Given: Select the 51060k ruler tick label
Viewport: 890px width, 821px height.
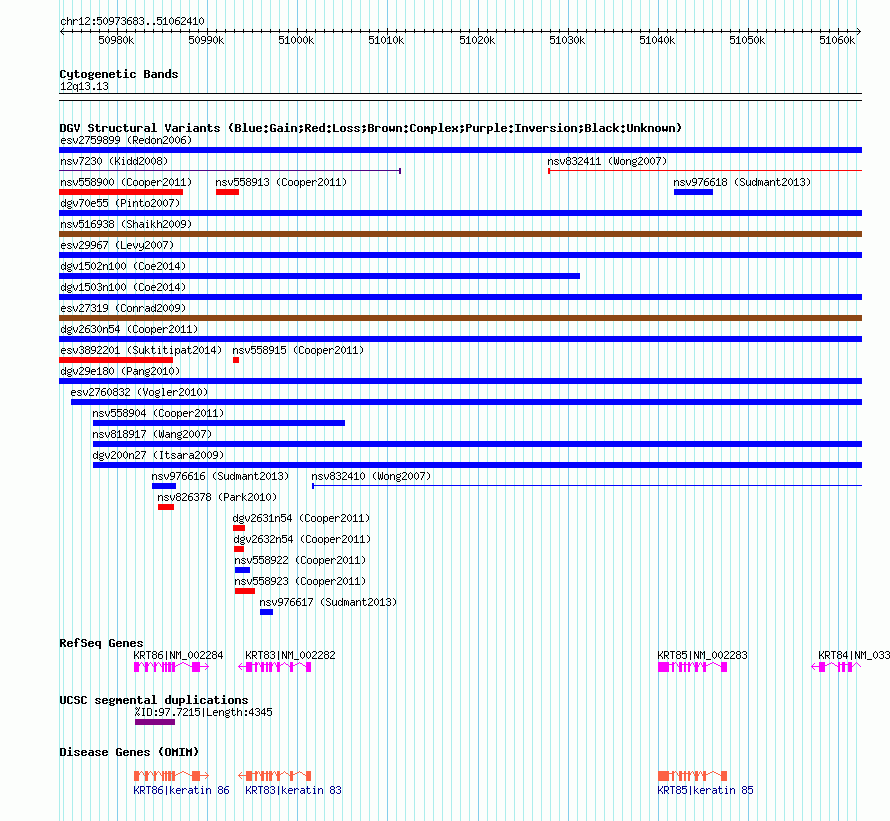Looking at the screenshot, I should click(837, 40).
